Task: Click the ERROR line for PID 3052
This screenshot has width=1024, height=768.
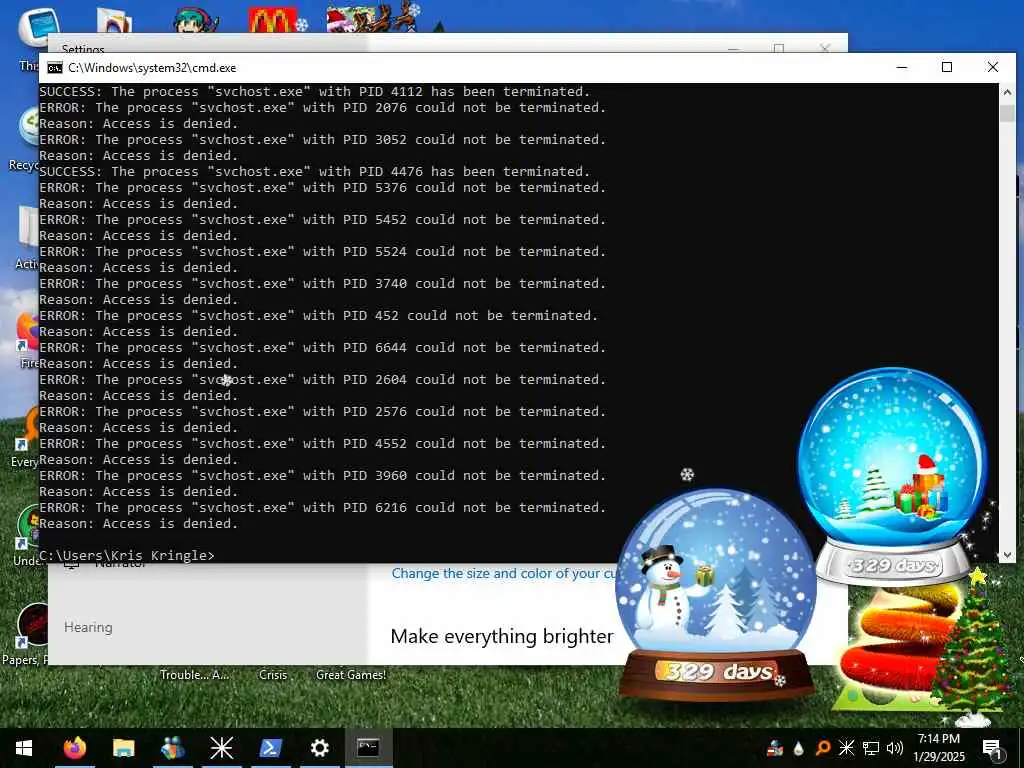Action: (323, 140)
